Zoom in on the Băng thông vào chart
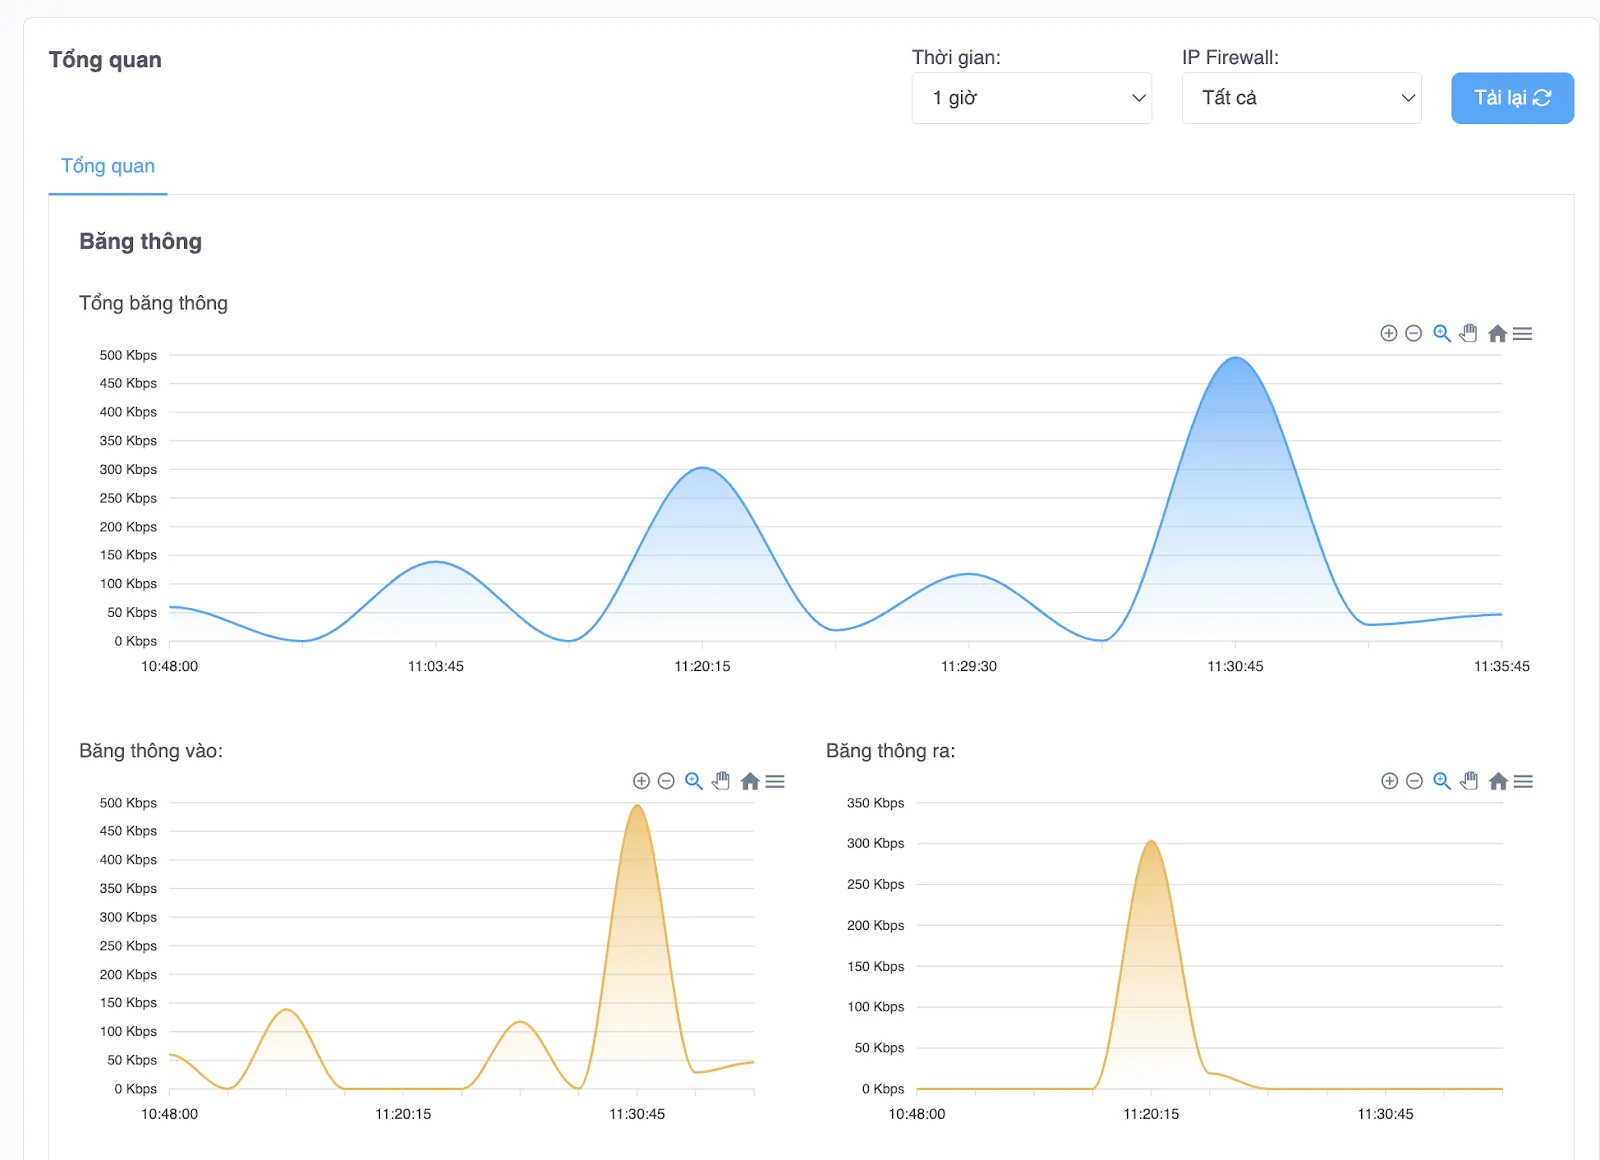The image size is (1600, 1160). pos(641,781)
